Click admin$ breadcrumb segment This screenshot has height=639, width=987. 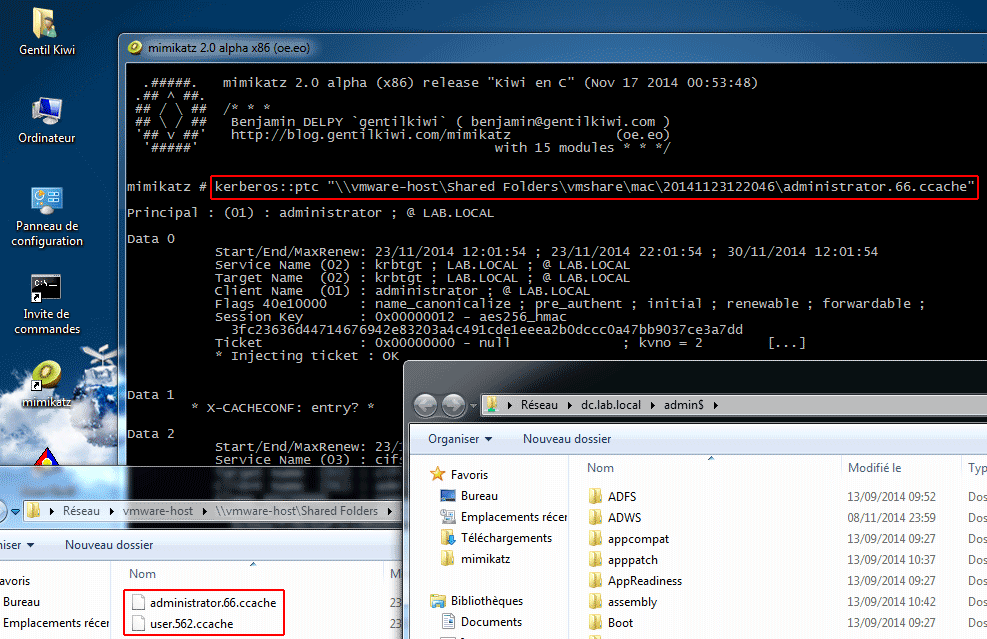point(684,405)
